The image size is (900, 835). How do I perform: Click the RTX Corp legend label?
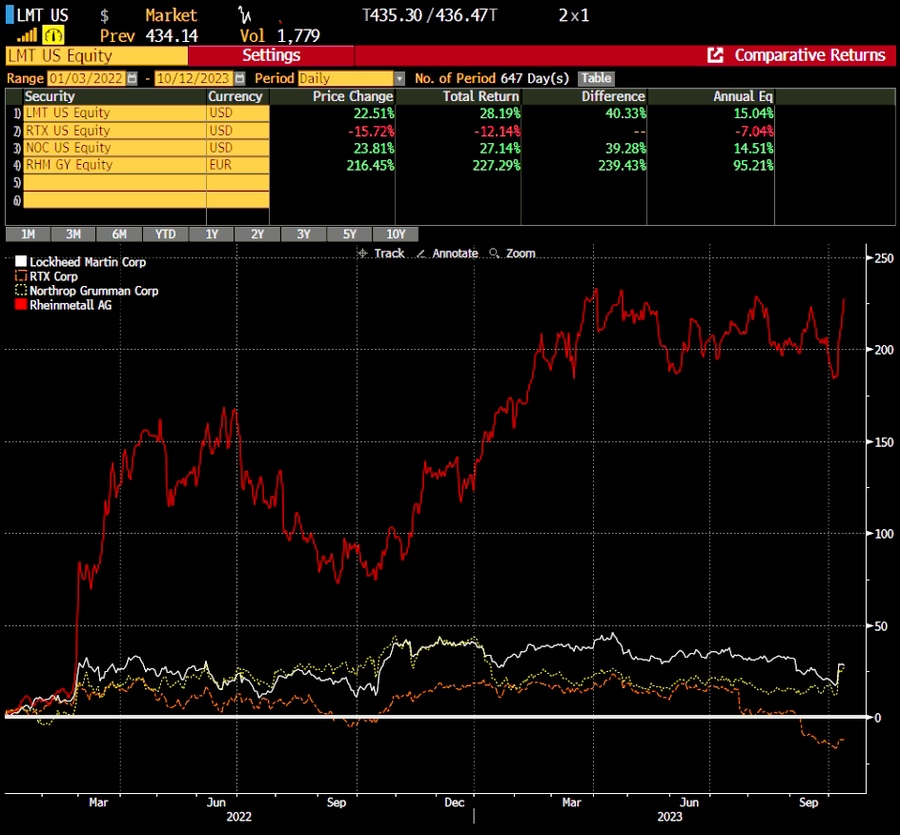[53, 276]
